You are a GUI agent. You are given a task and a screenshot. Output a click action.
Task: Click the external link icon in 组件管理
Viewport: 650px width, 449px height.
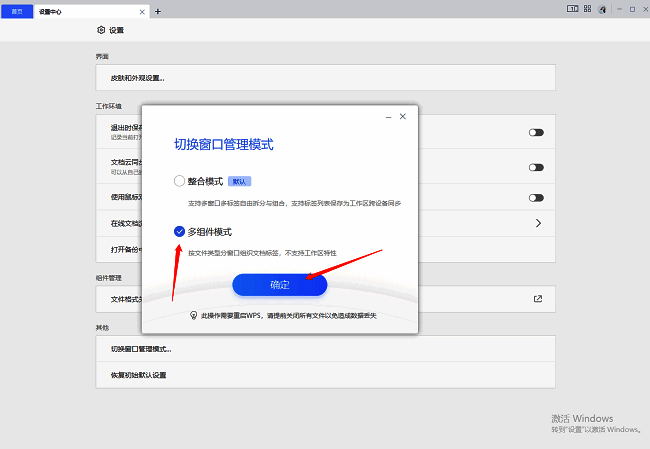[537, 298]
